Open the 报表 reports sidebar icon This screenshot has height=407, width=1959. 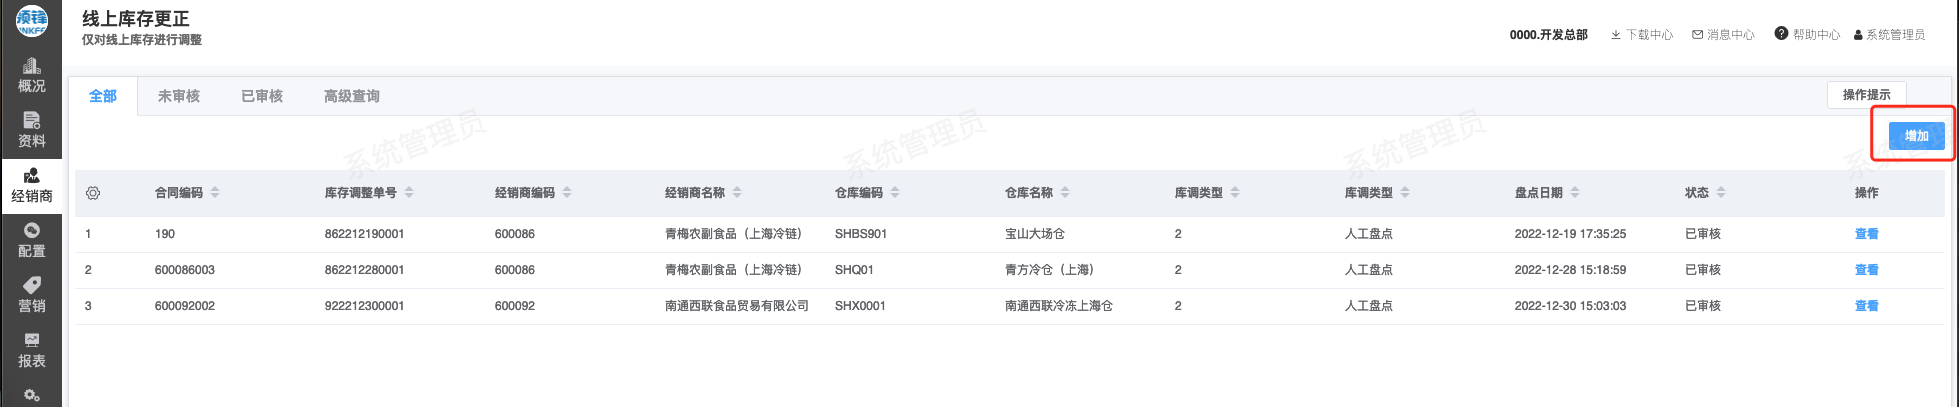(31, 350)
